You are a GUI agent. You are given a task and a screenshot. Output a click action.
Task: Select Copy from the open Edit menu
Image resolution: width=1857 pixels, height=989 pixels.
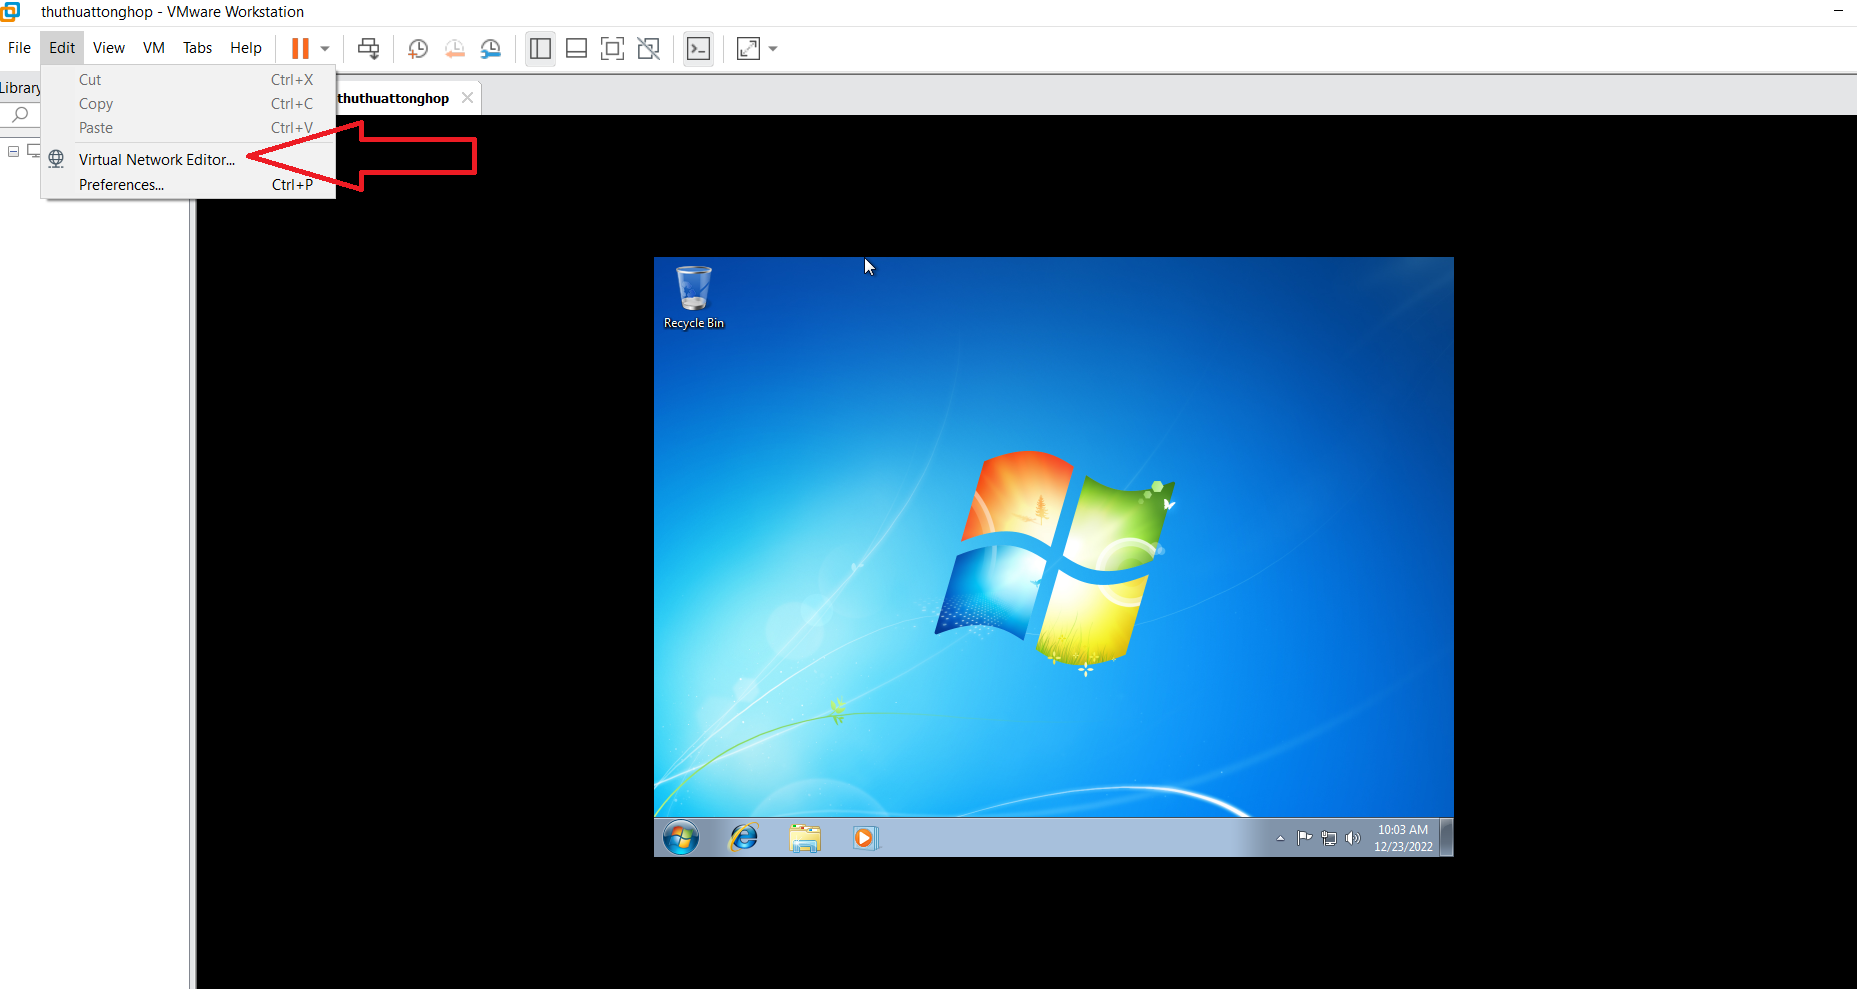click(95, 103)
